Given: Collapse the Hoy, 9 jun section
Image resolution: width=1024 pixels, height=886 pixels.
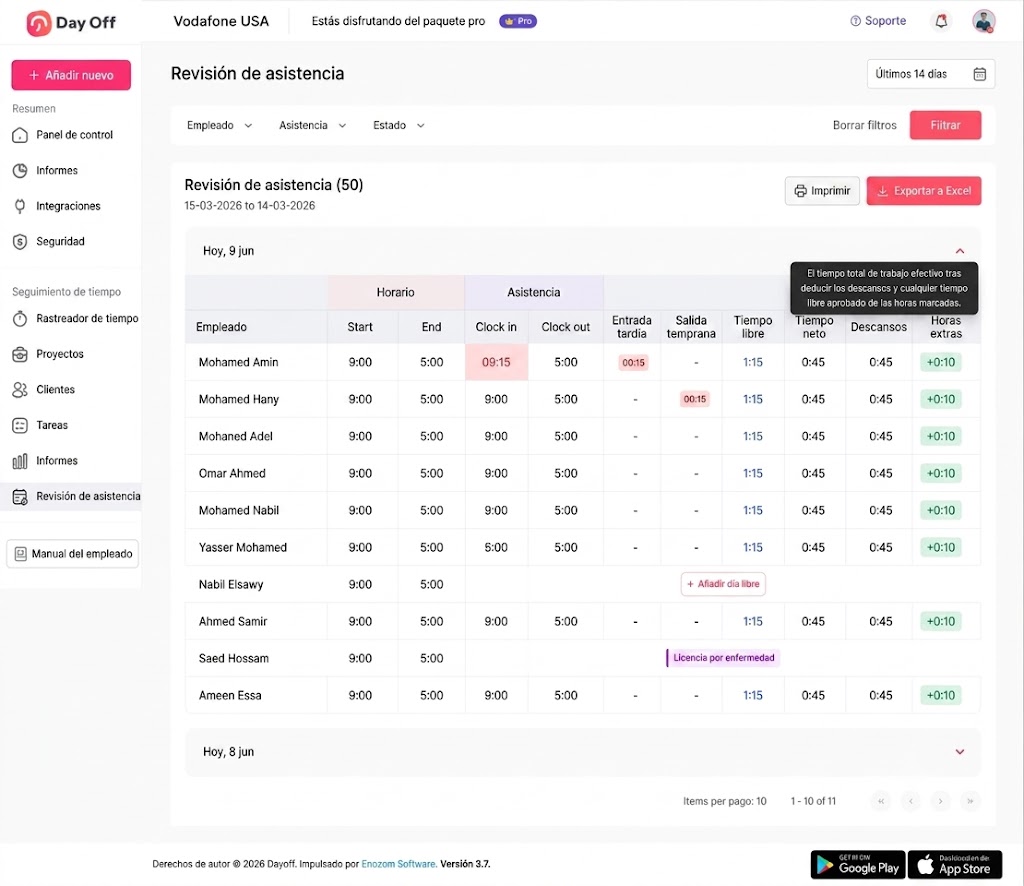Looking at the screenshot, I should pos(959,251).
